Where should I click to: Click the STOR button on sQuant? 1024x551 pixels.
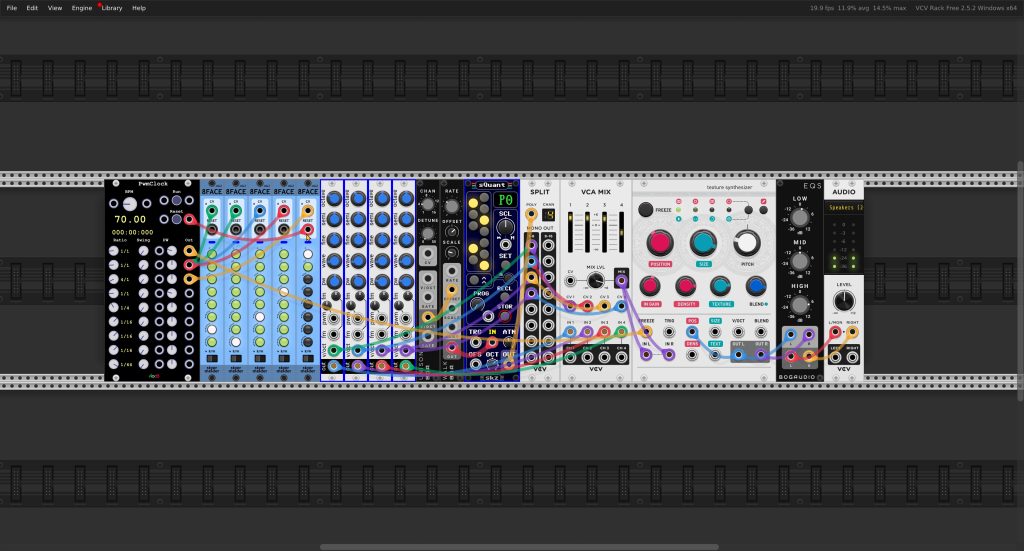point(505,317)
